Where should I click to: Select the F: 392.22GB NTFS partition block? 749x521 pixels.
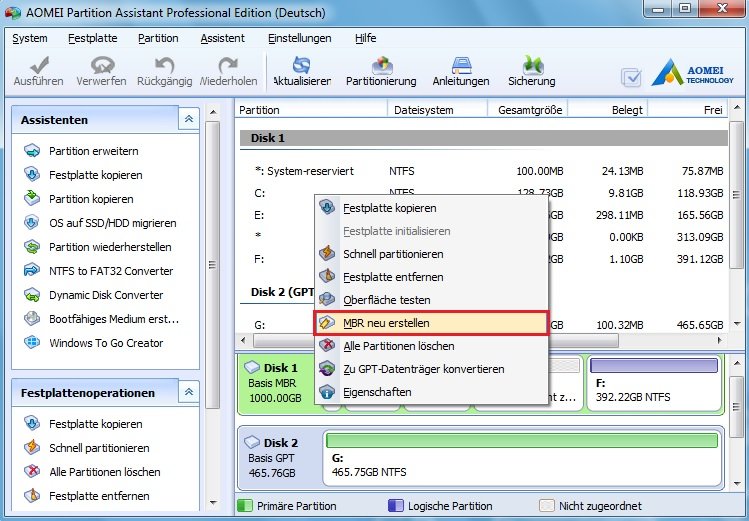coord(654,383)
